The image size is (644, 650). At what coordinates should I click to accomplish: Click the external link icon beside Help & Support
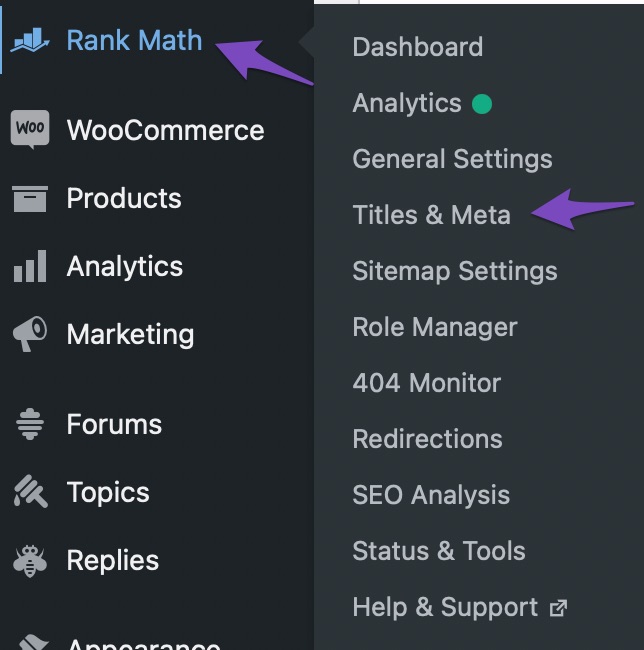tap(558, 608)
